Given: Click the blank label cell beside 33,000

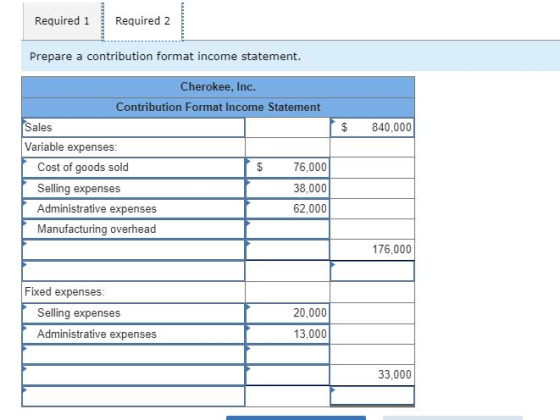Looking at the screenshot, I should coord(134,375).
